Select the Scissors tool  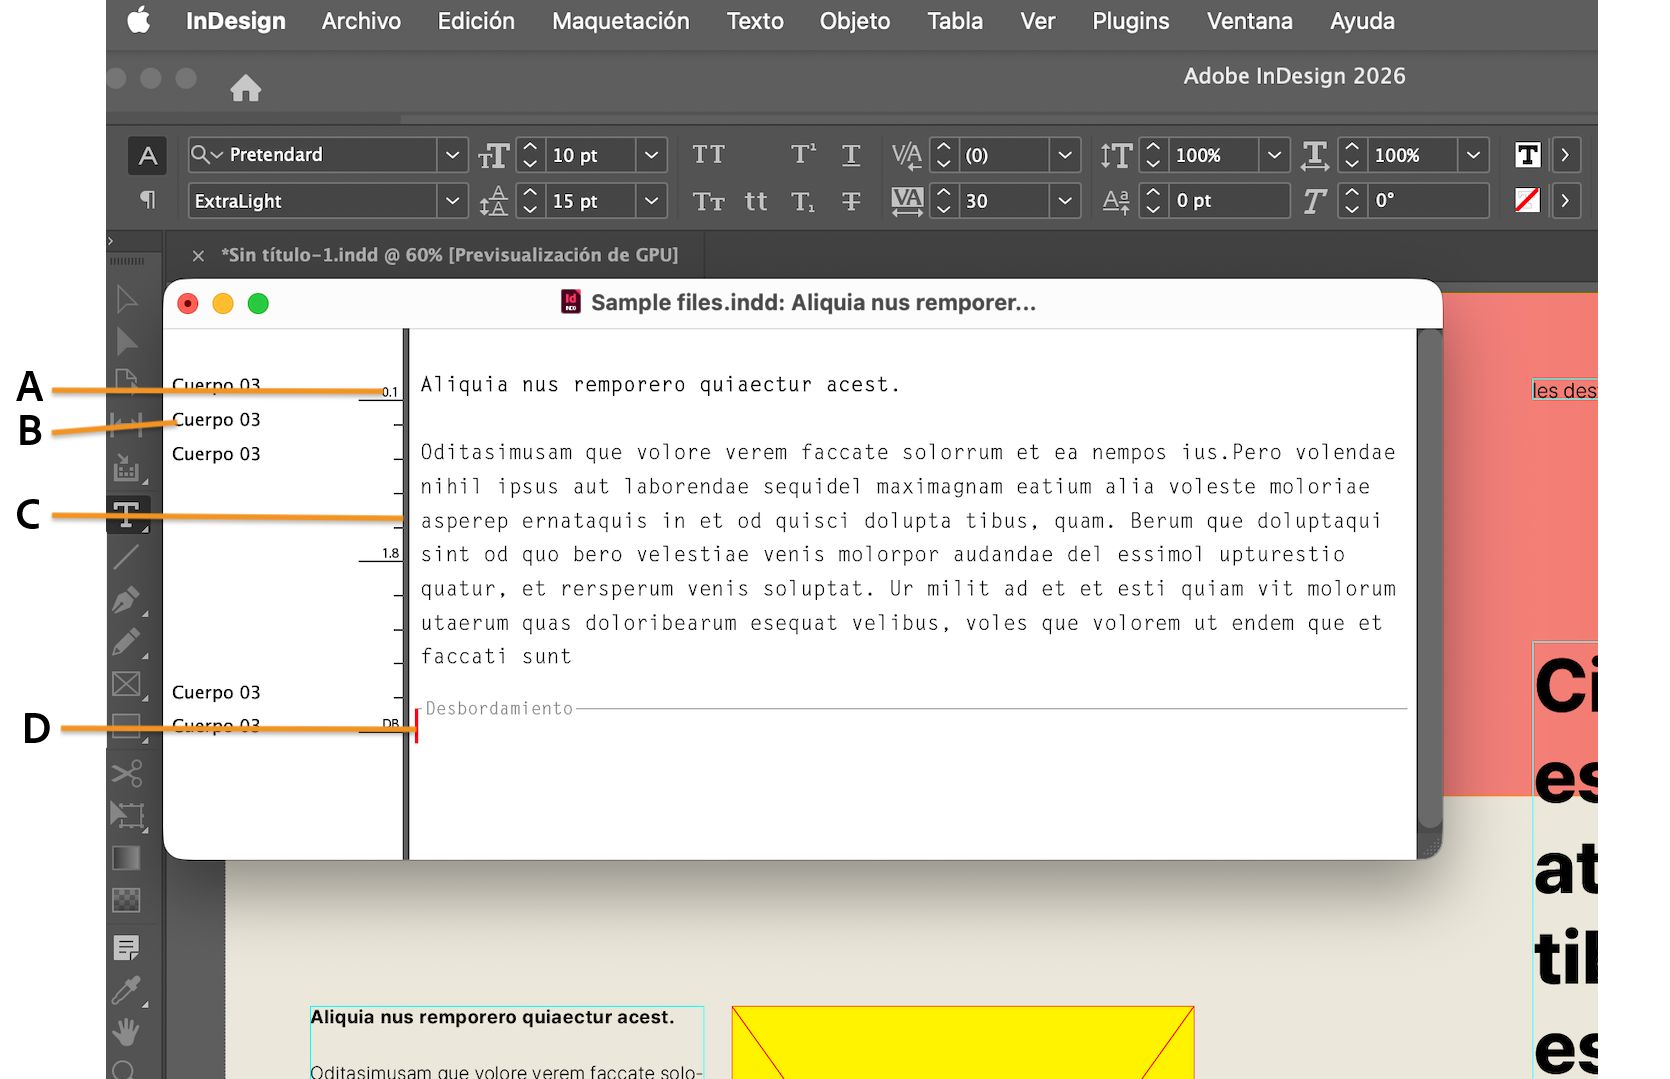(x=127, y=772)
